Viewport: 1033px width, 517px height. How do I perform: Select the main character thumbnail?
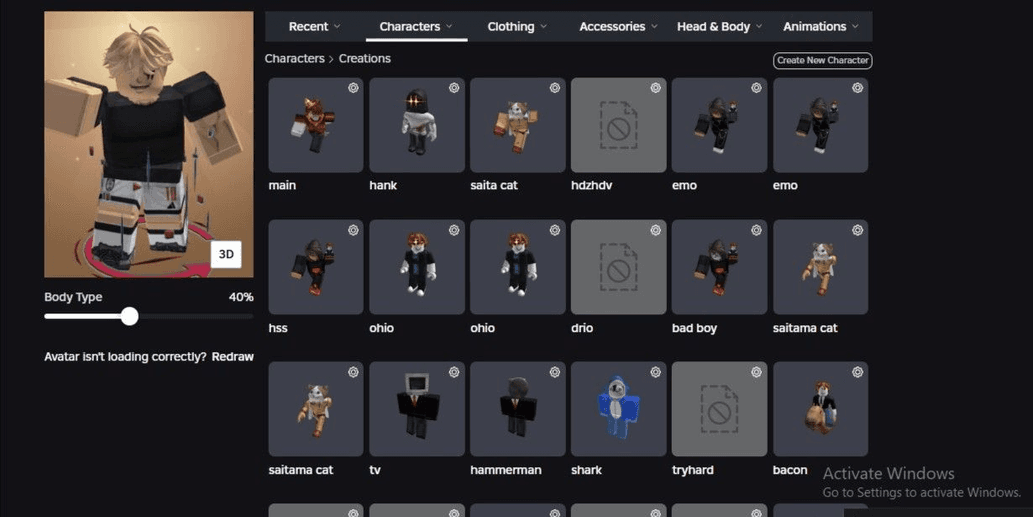pos(316,125)
